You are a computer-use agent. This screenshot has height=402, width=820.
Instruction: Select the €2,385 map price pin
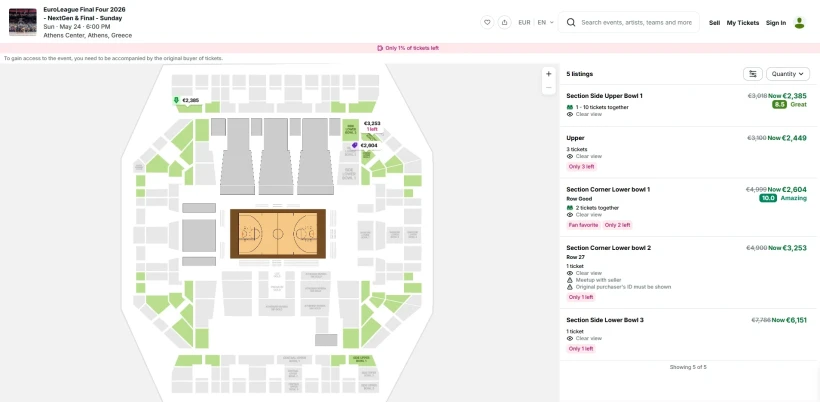[186, 100]
